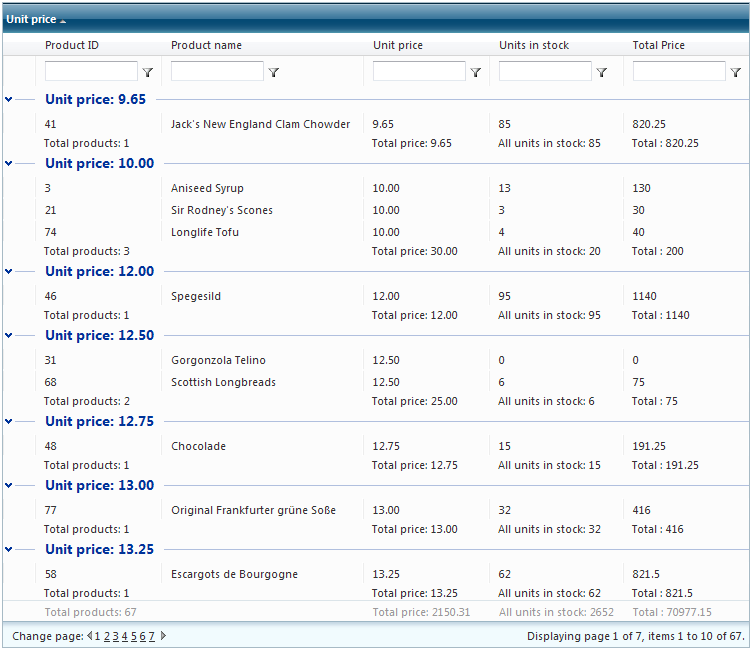Collapse the Unit price: 12.00 group
Image resolution: width=751 pixels, height=648 pixels.
pyautogui.click(x=9, y=271)
